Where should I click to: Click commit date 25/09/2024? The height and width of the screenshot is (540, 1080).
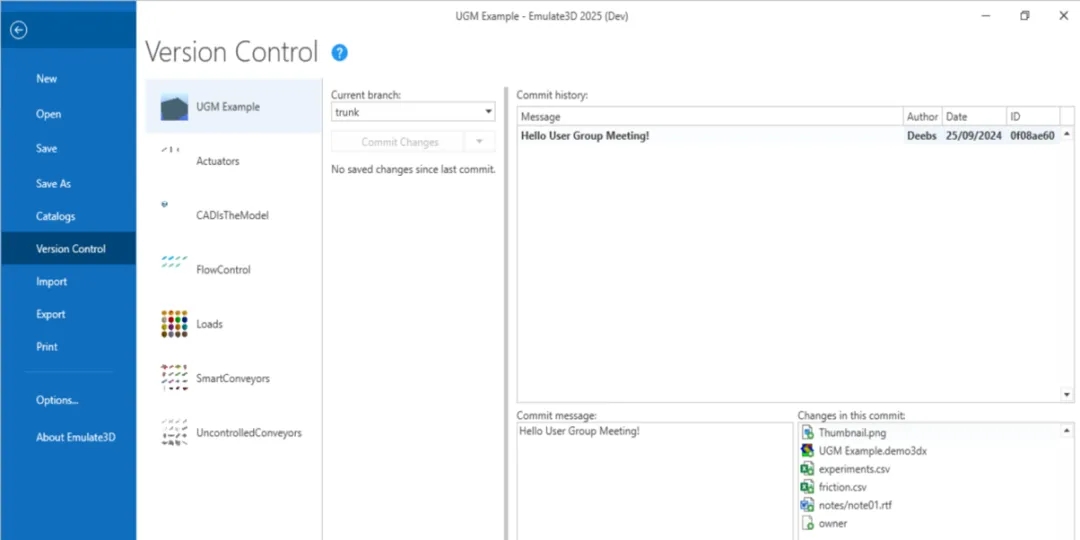click(973, 136)
